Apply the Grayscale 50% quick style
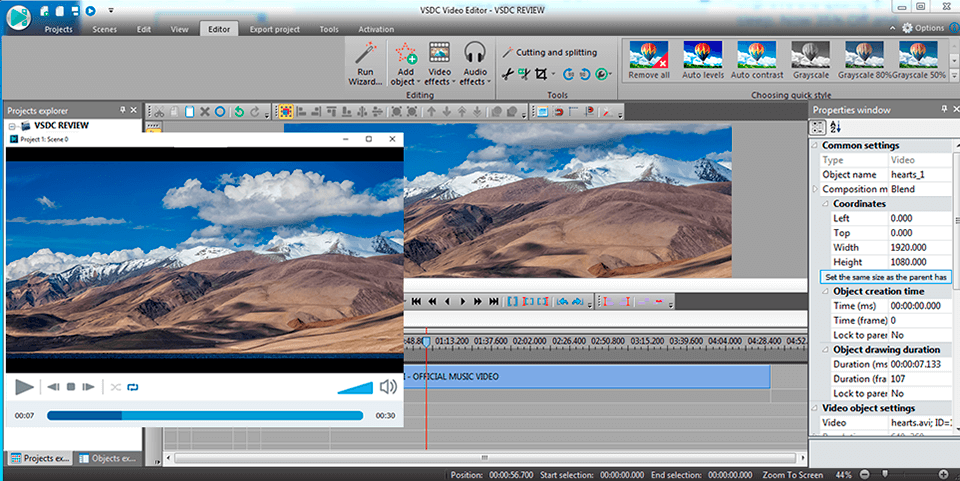This screenshot has height=481, width=960. click(x=918, y=60)
